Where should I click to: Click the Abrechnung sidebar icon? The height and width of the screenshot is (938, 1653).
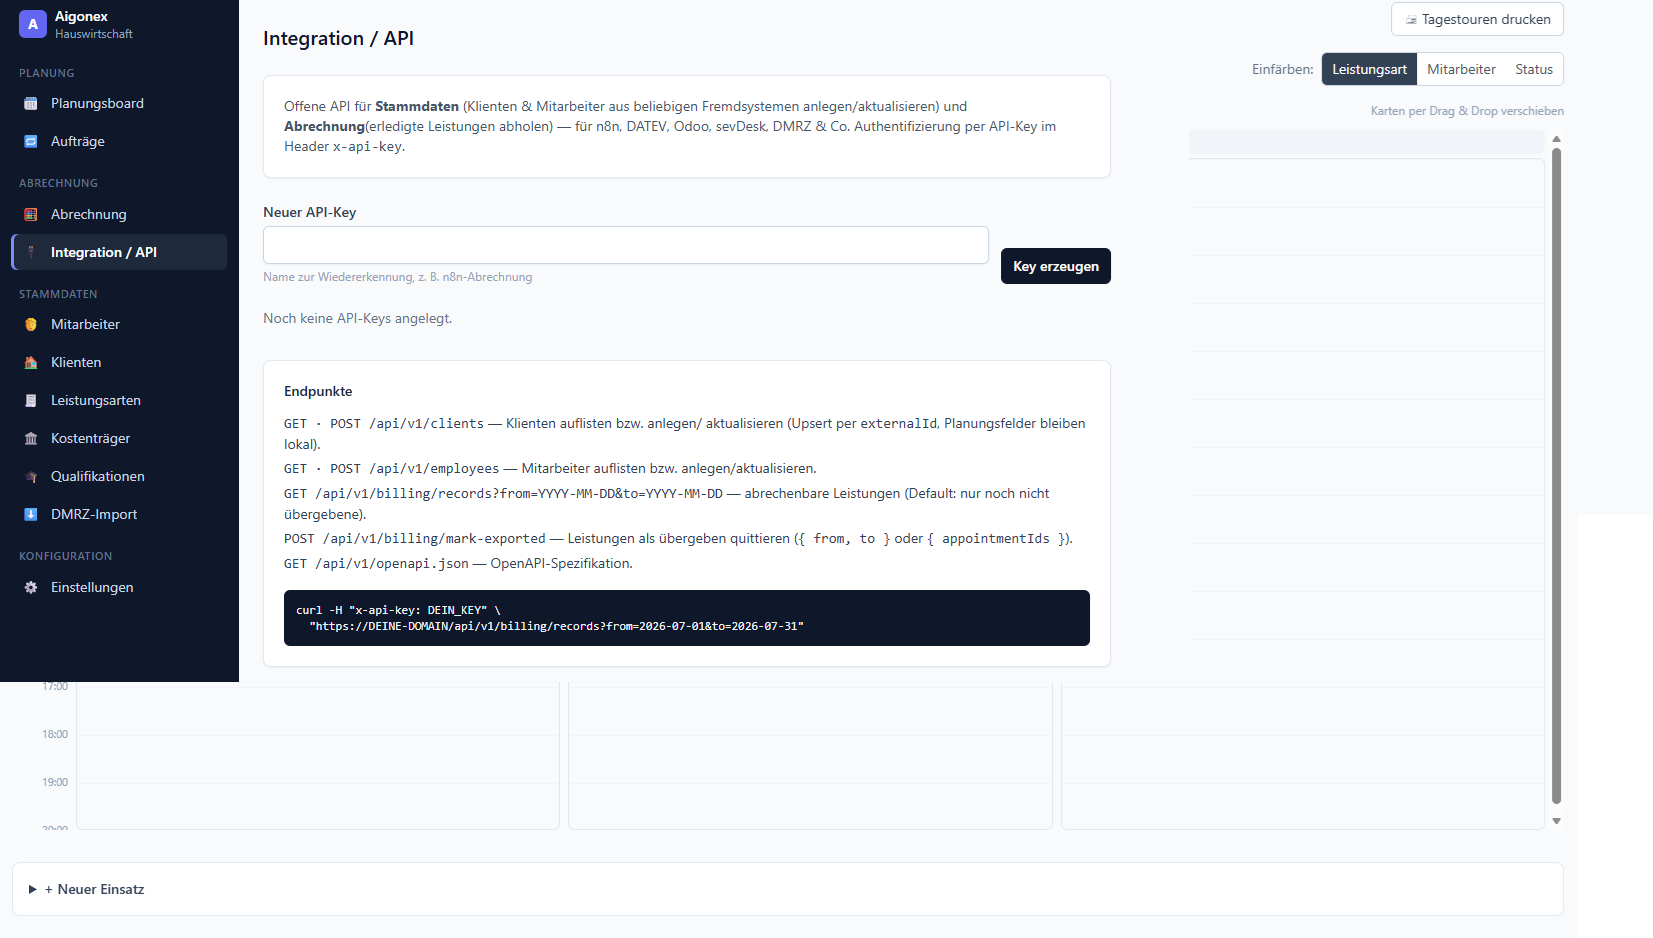tap(31, 215)
